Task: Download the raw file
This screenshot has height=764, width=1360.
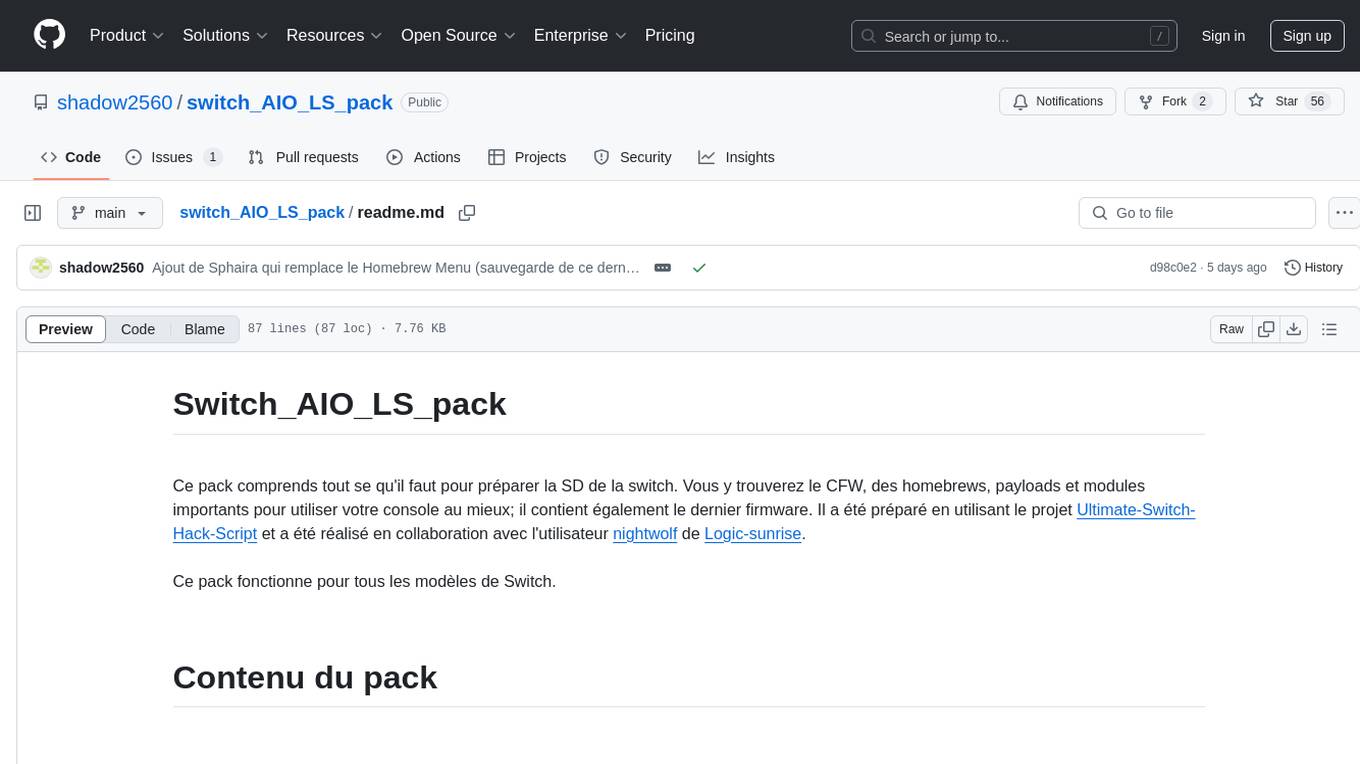Action: [1293, 329]
